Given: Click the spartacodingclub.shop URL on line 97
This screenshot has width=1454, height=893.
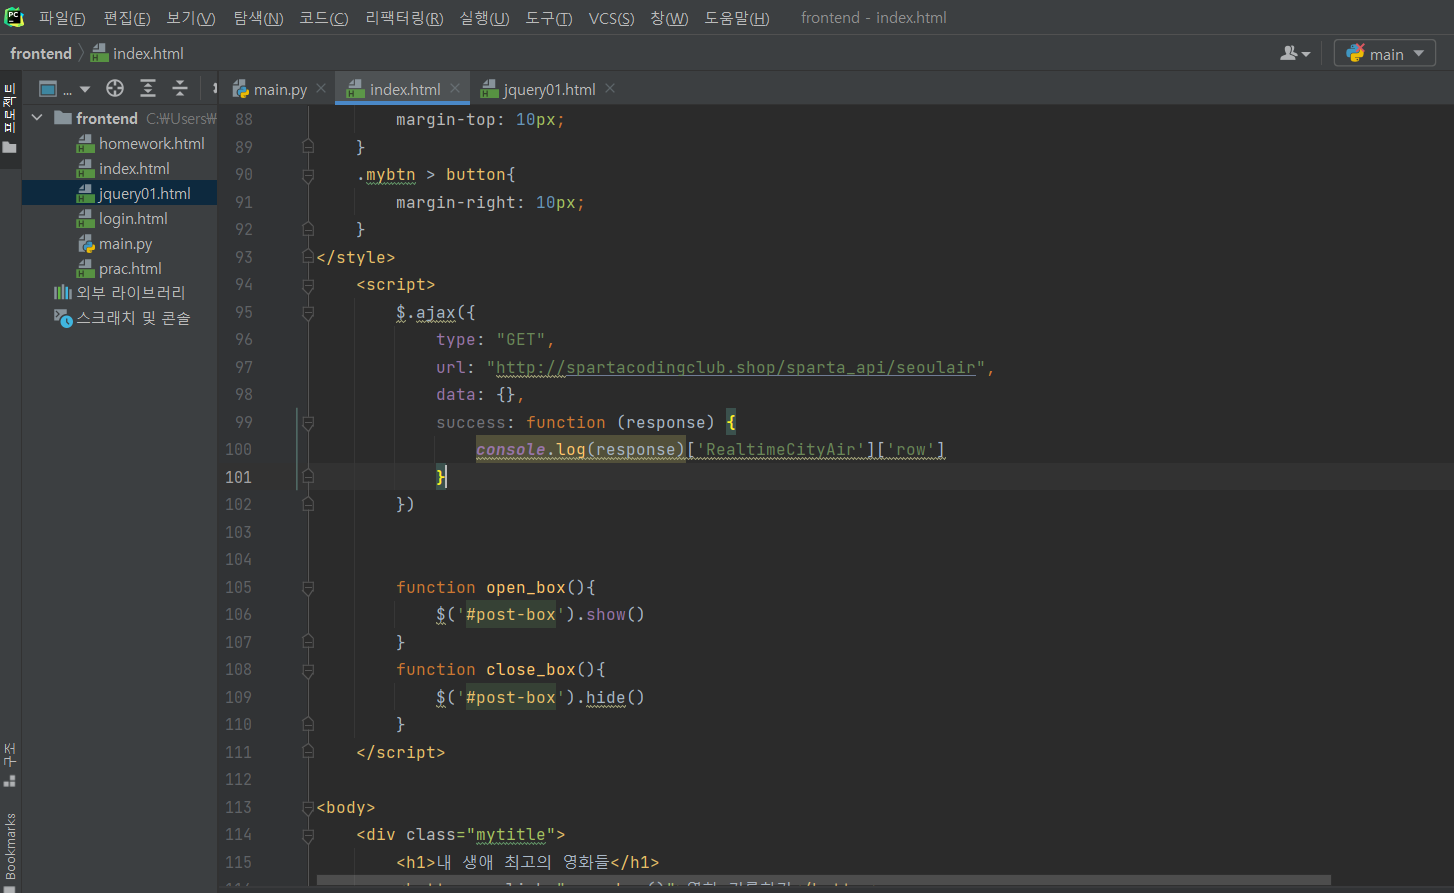Looking at the screenshot, I should click(x=735, y=367).
